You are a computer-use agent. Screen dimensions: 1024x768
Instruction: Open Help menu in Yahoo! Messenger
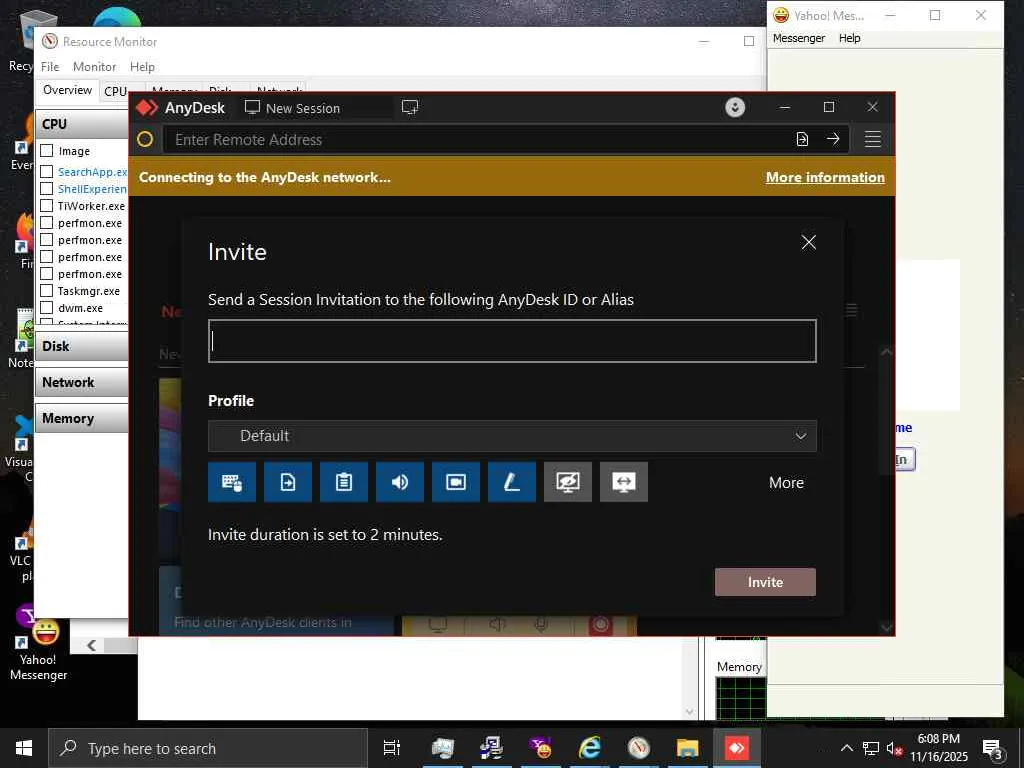pos(850,38)
